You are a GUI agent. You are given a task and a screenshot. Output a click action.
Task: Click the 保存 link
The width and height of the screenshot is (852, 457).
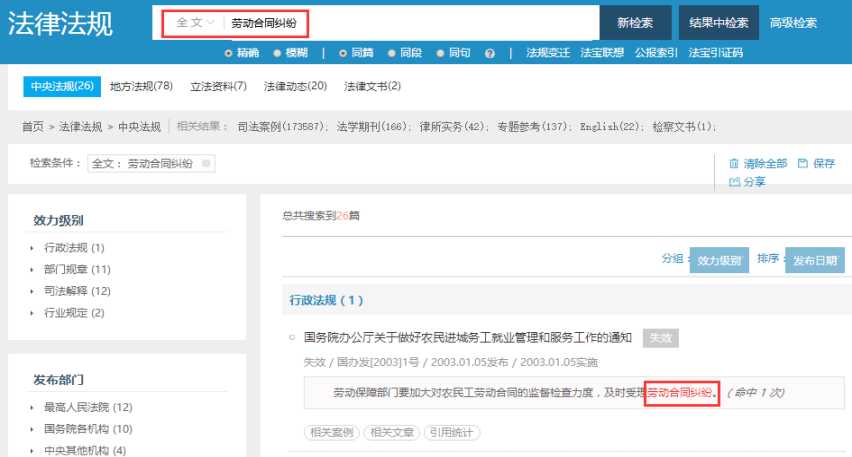point(824,164)
